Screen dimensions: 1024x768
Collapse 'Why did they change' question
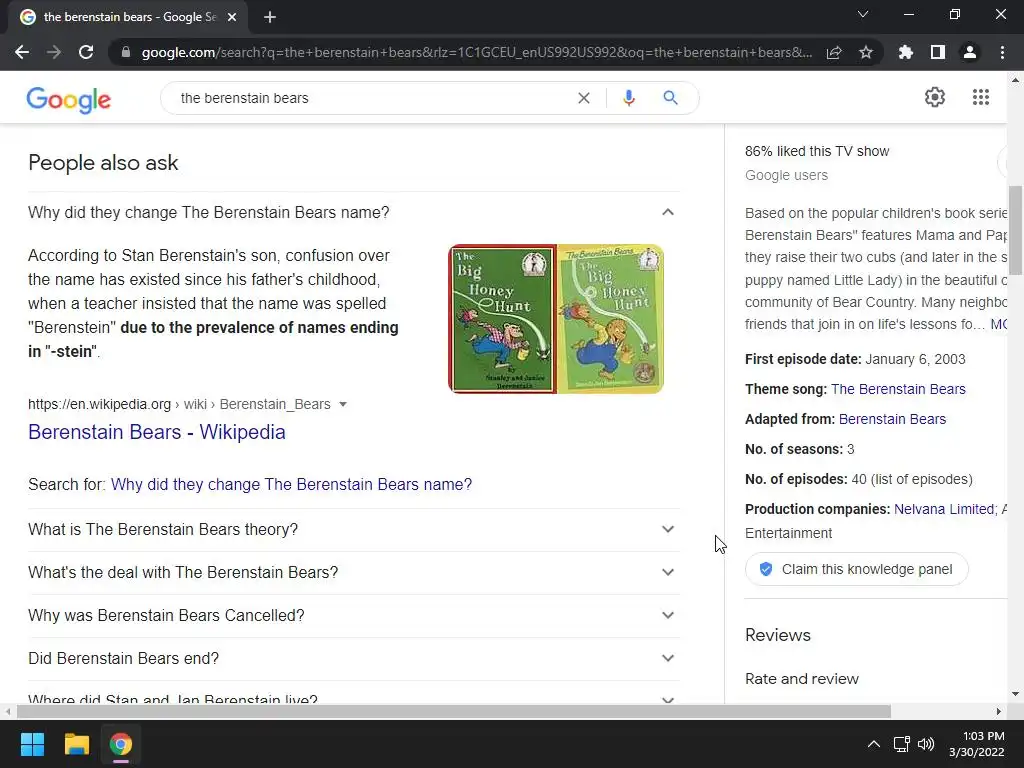pyautogui.click(x=354, y=212)
